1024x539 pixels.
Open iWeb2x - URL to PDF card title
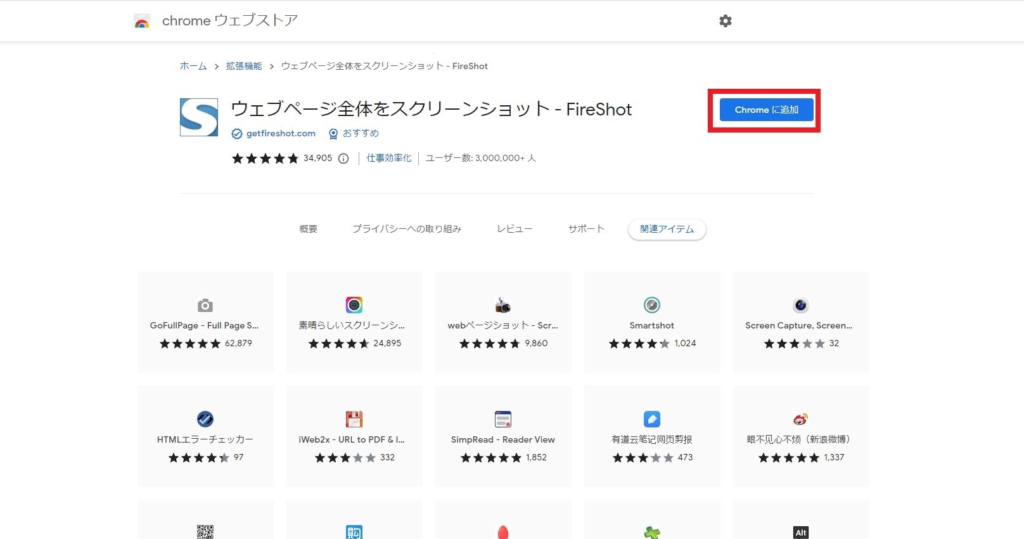tap(352, 440)
